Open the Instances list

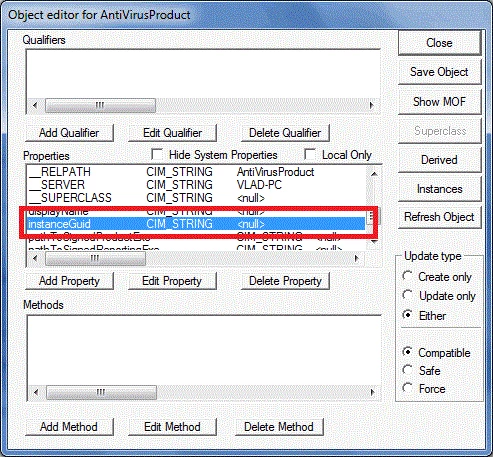coord(439,189)
